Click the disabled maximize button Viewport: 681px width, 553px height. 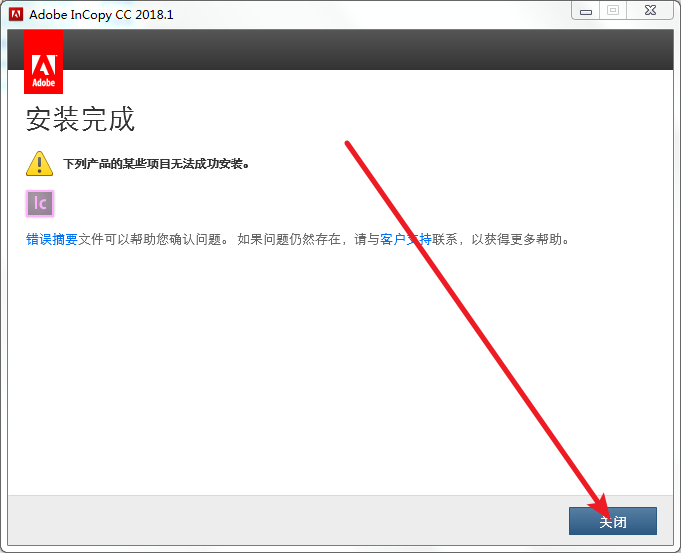click(613, 11)
